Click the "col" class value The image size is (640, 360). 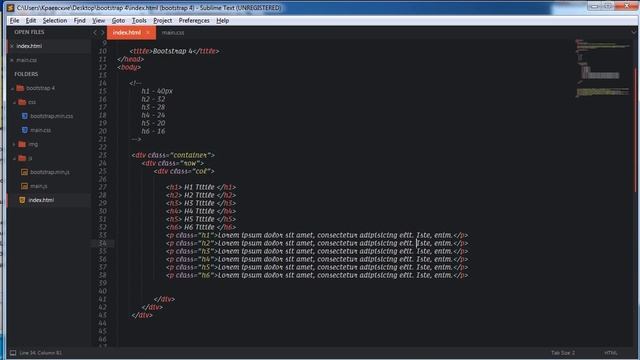pos(200,171)
